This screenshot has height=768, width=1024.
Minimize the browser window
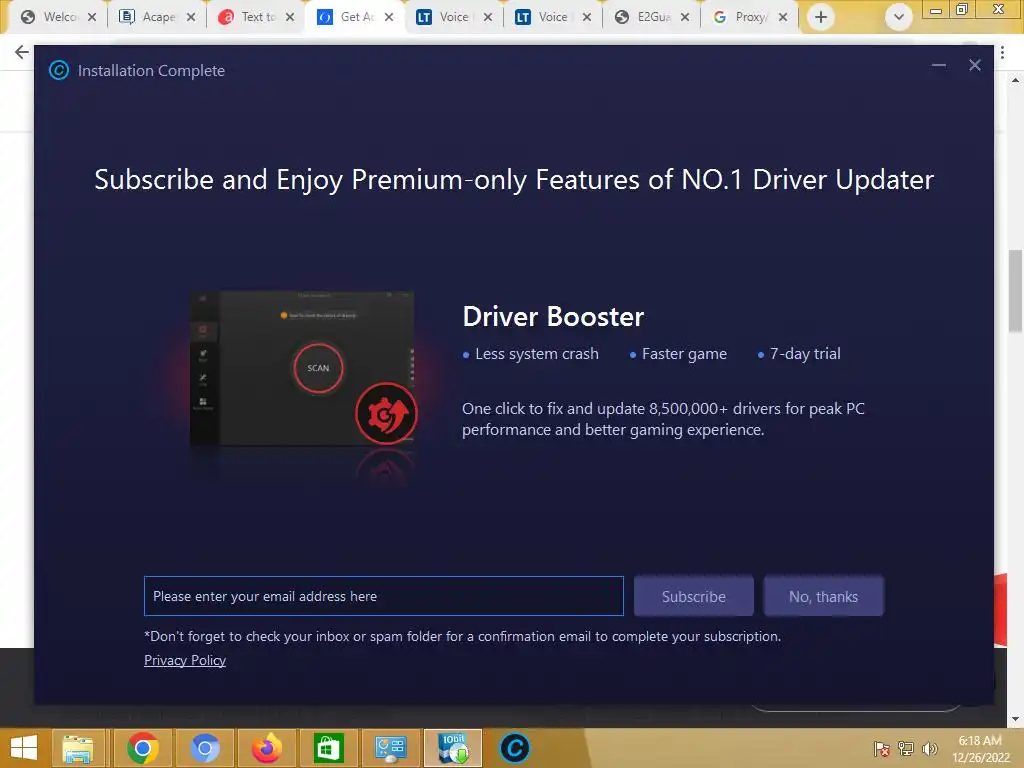[936, 9]
